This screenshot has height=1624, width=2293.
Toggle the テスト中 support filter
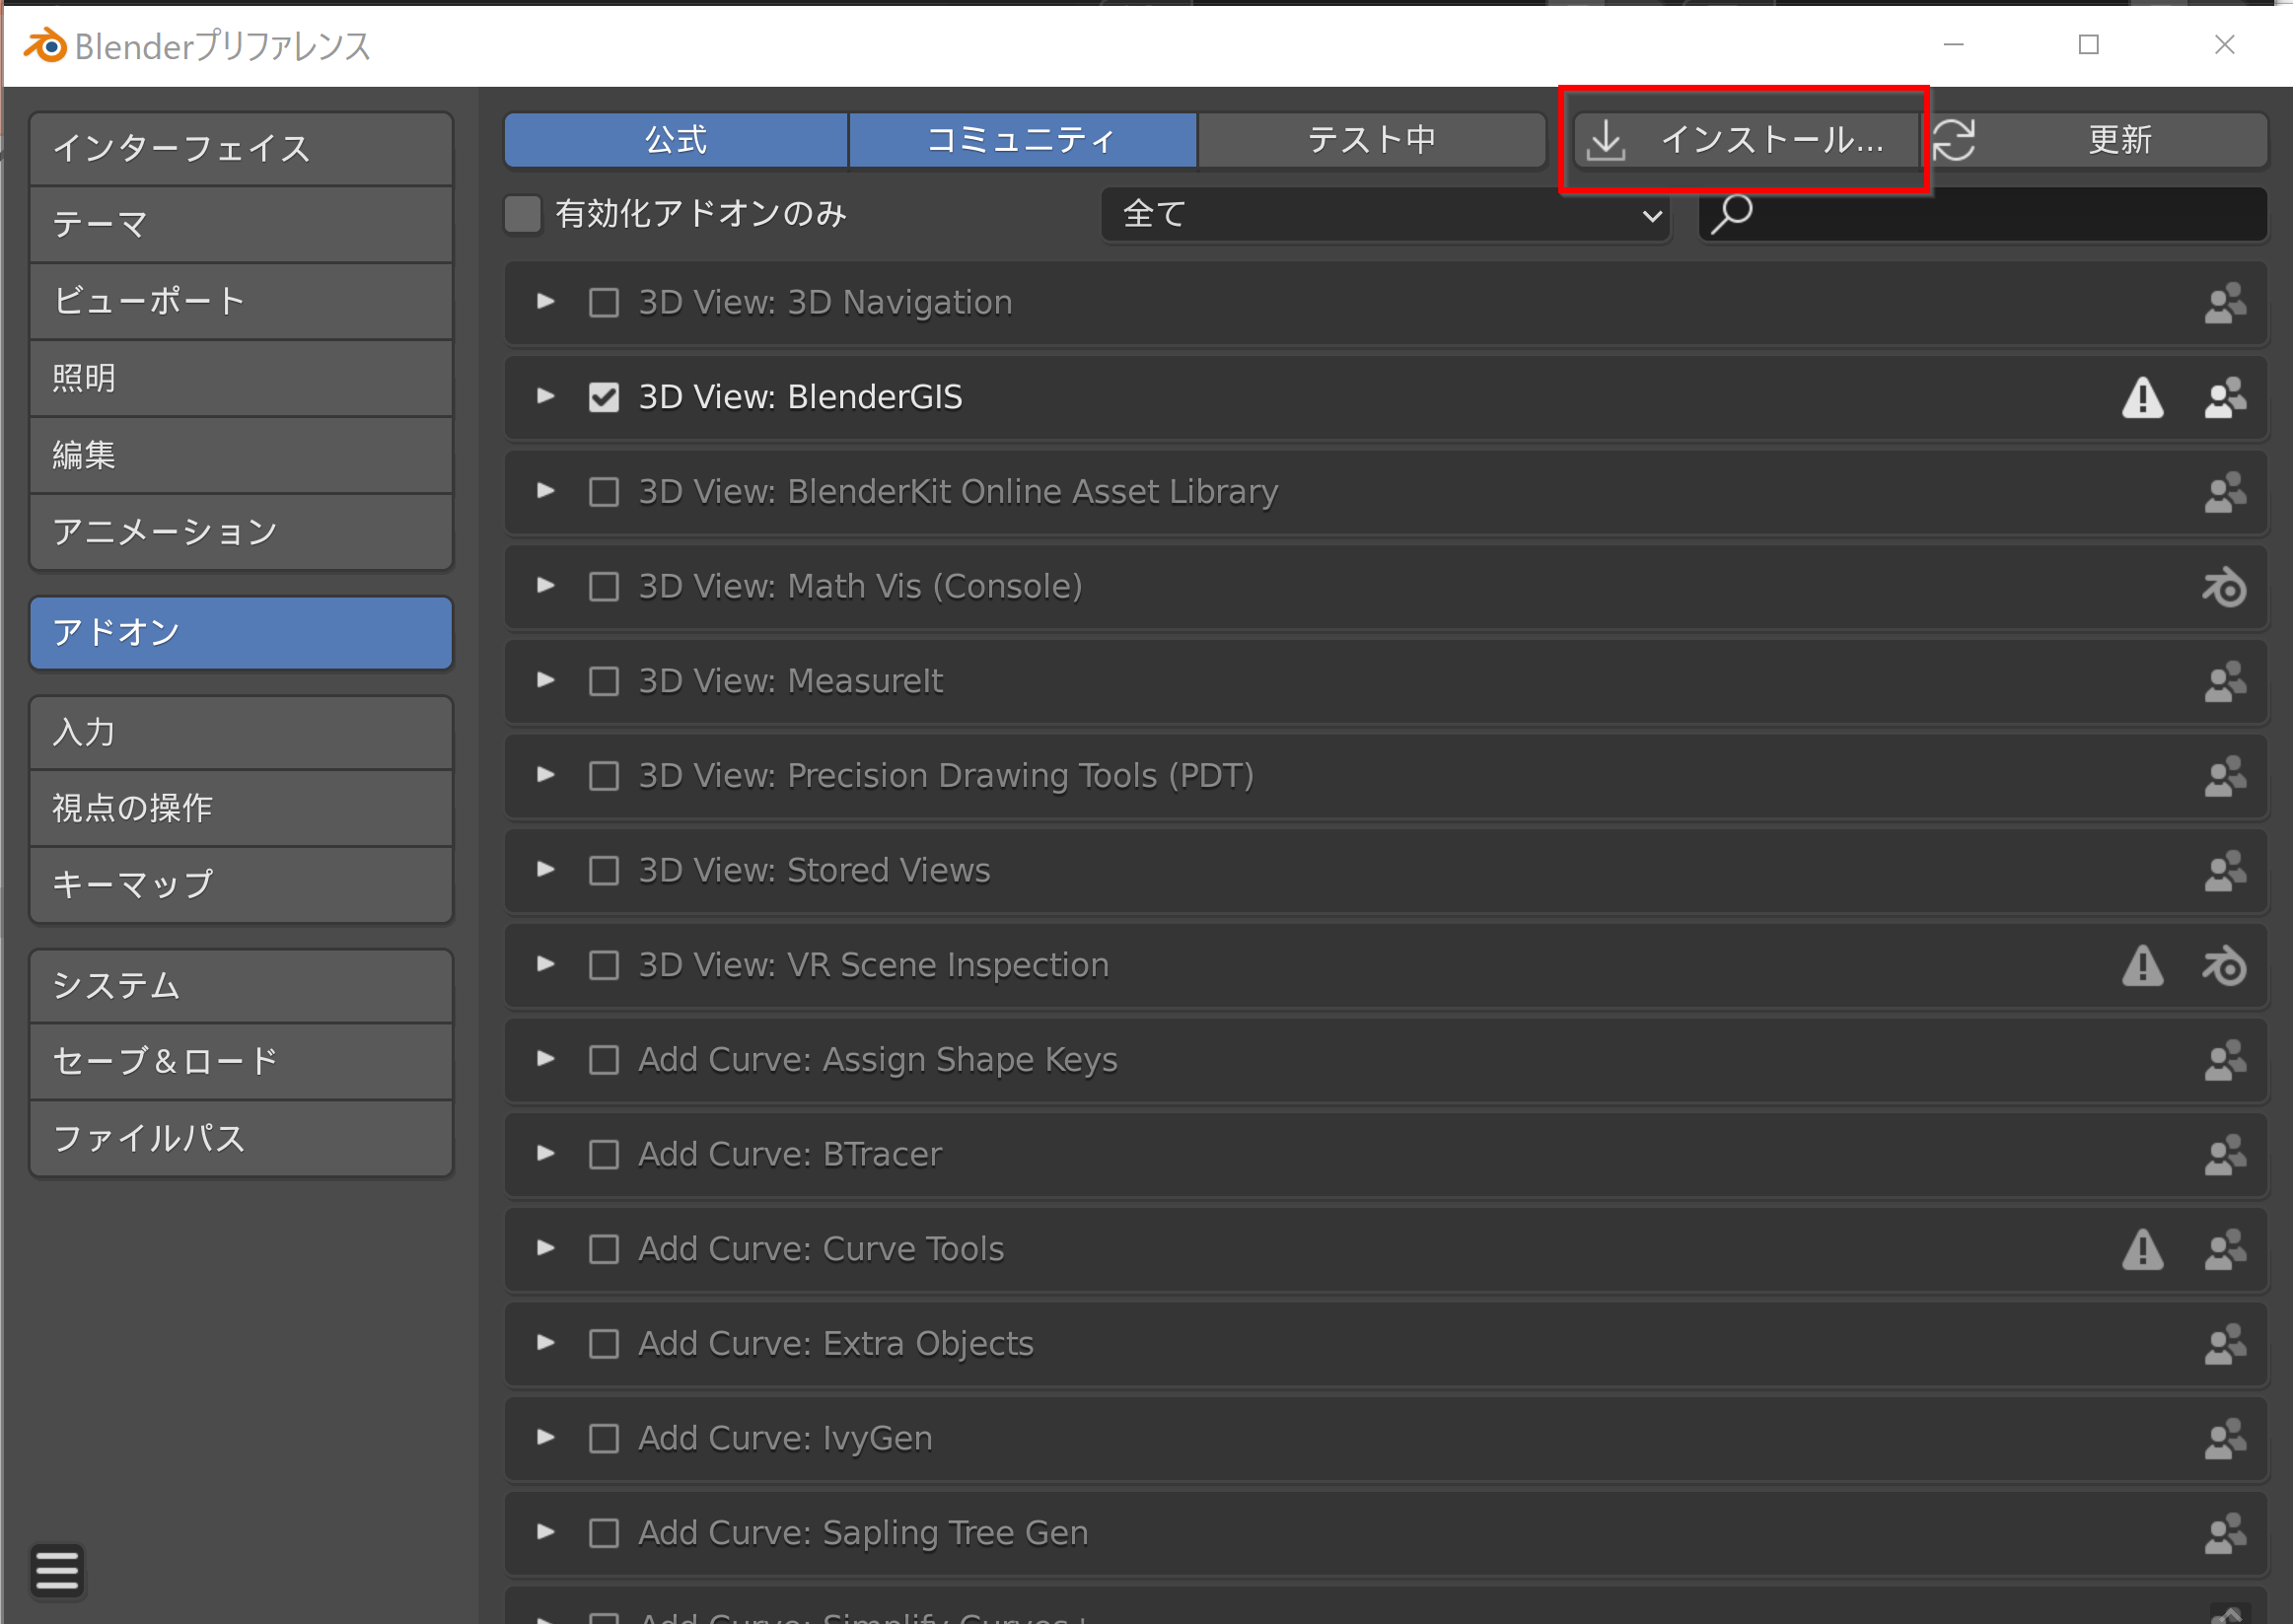point(1371,140)
